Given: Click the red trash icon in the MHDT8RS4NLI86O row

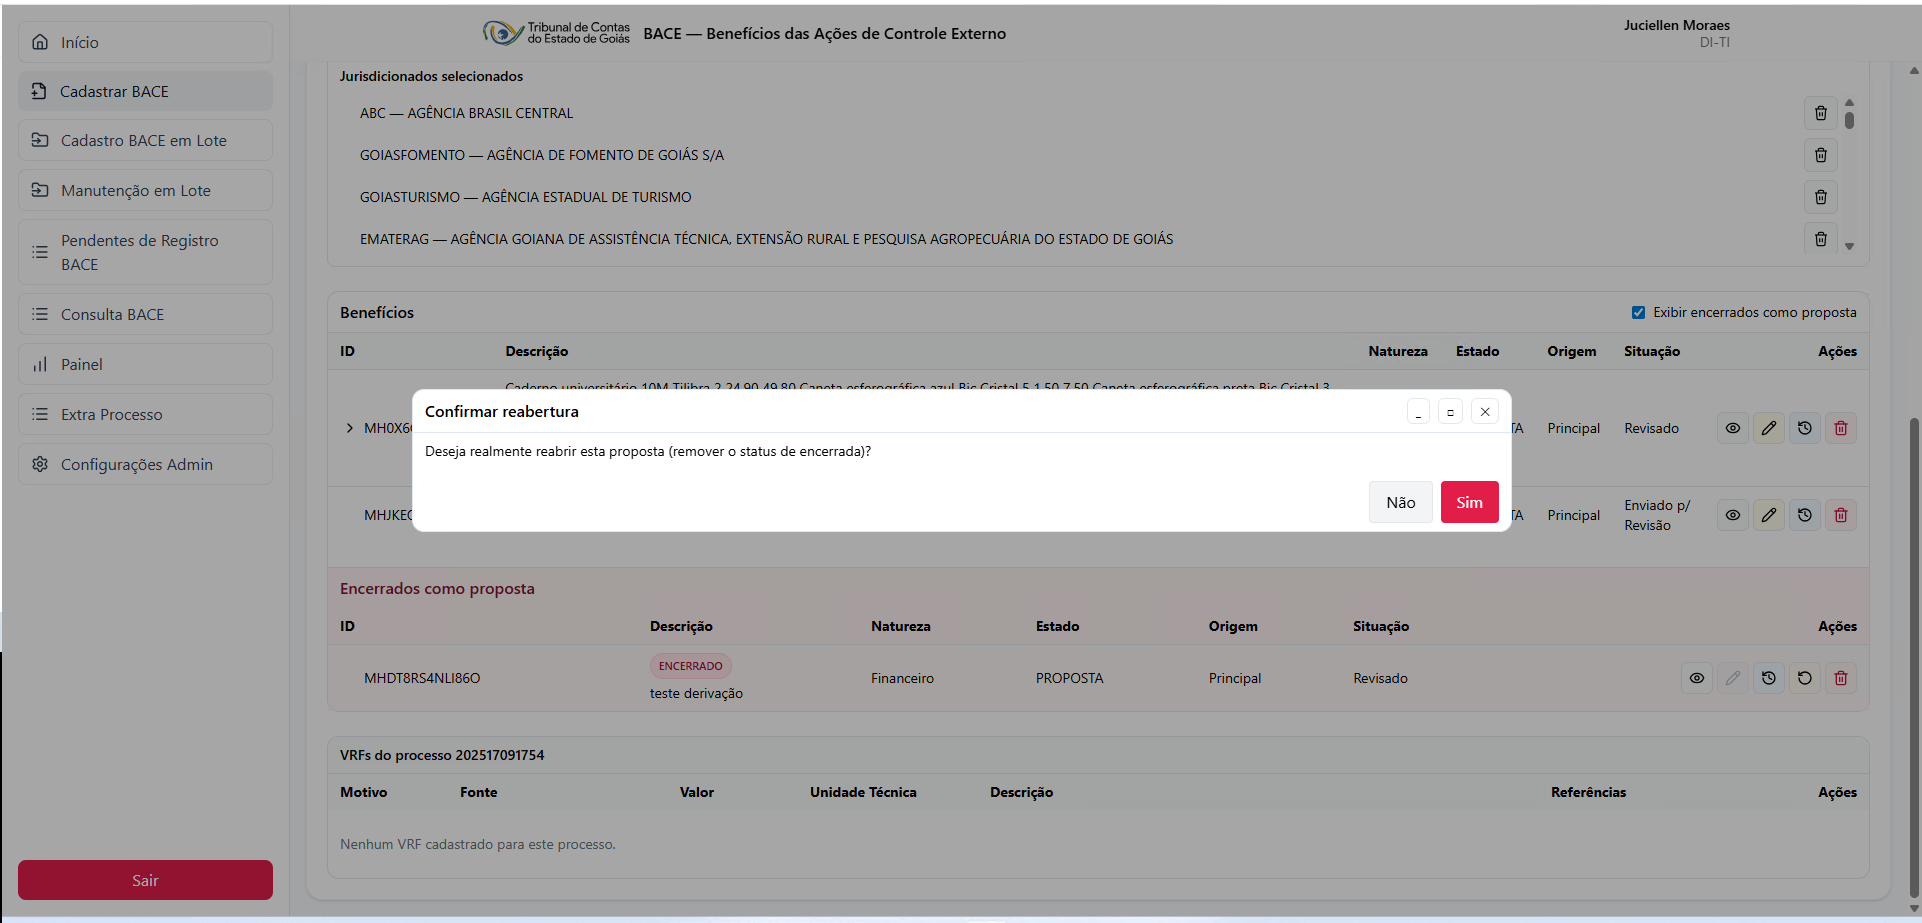Looking at the screenshot, I should 1840,678.
